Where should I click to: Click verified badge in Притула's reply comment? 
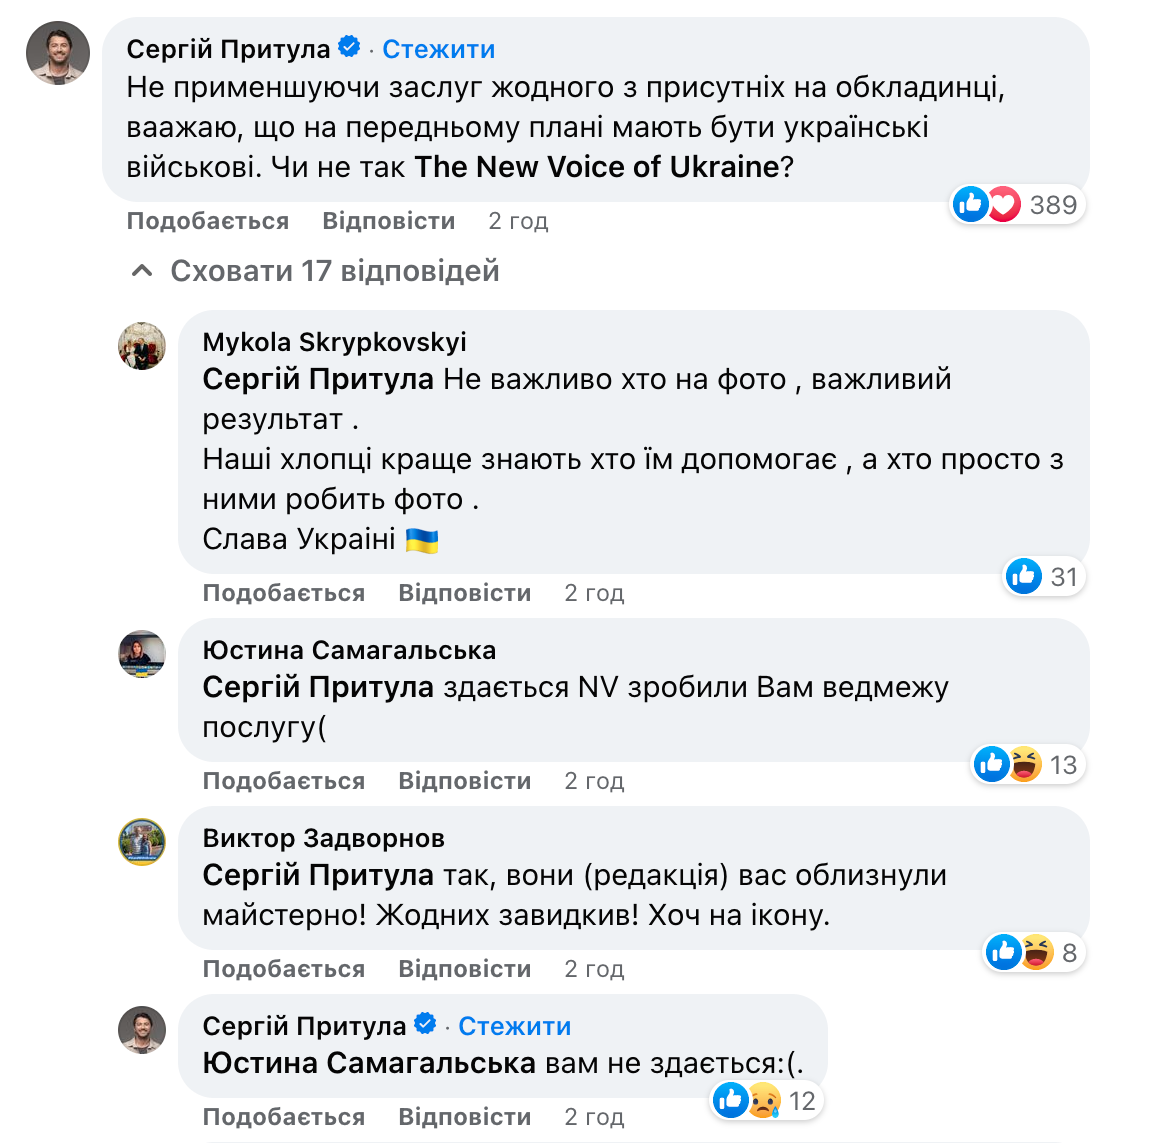click(425, 1024)
